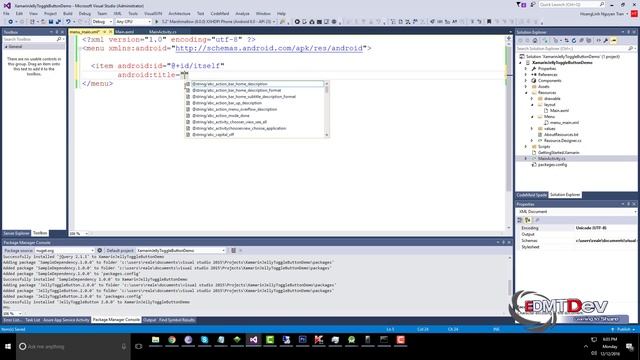
Task: Open Photoshop from the taskbar
Action: pyautogui.click(x=302, y=340)
